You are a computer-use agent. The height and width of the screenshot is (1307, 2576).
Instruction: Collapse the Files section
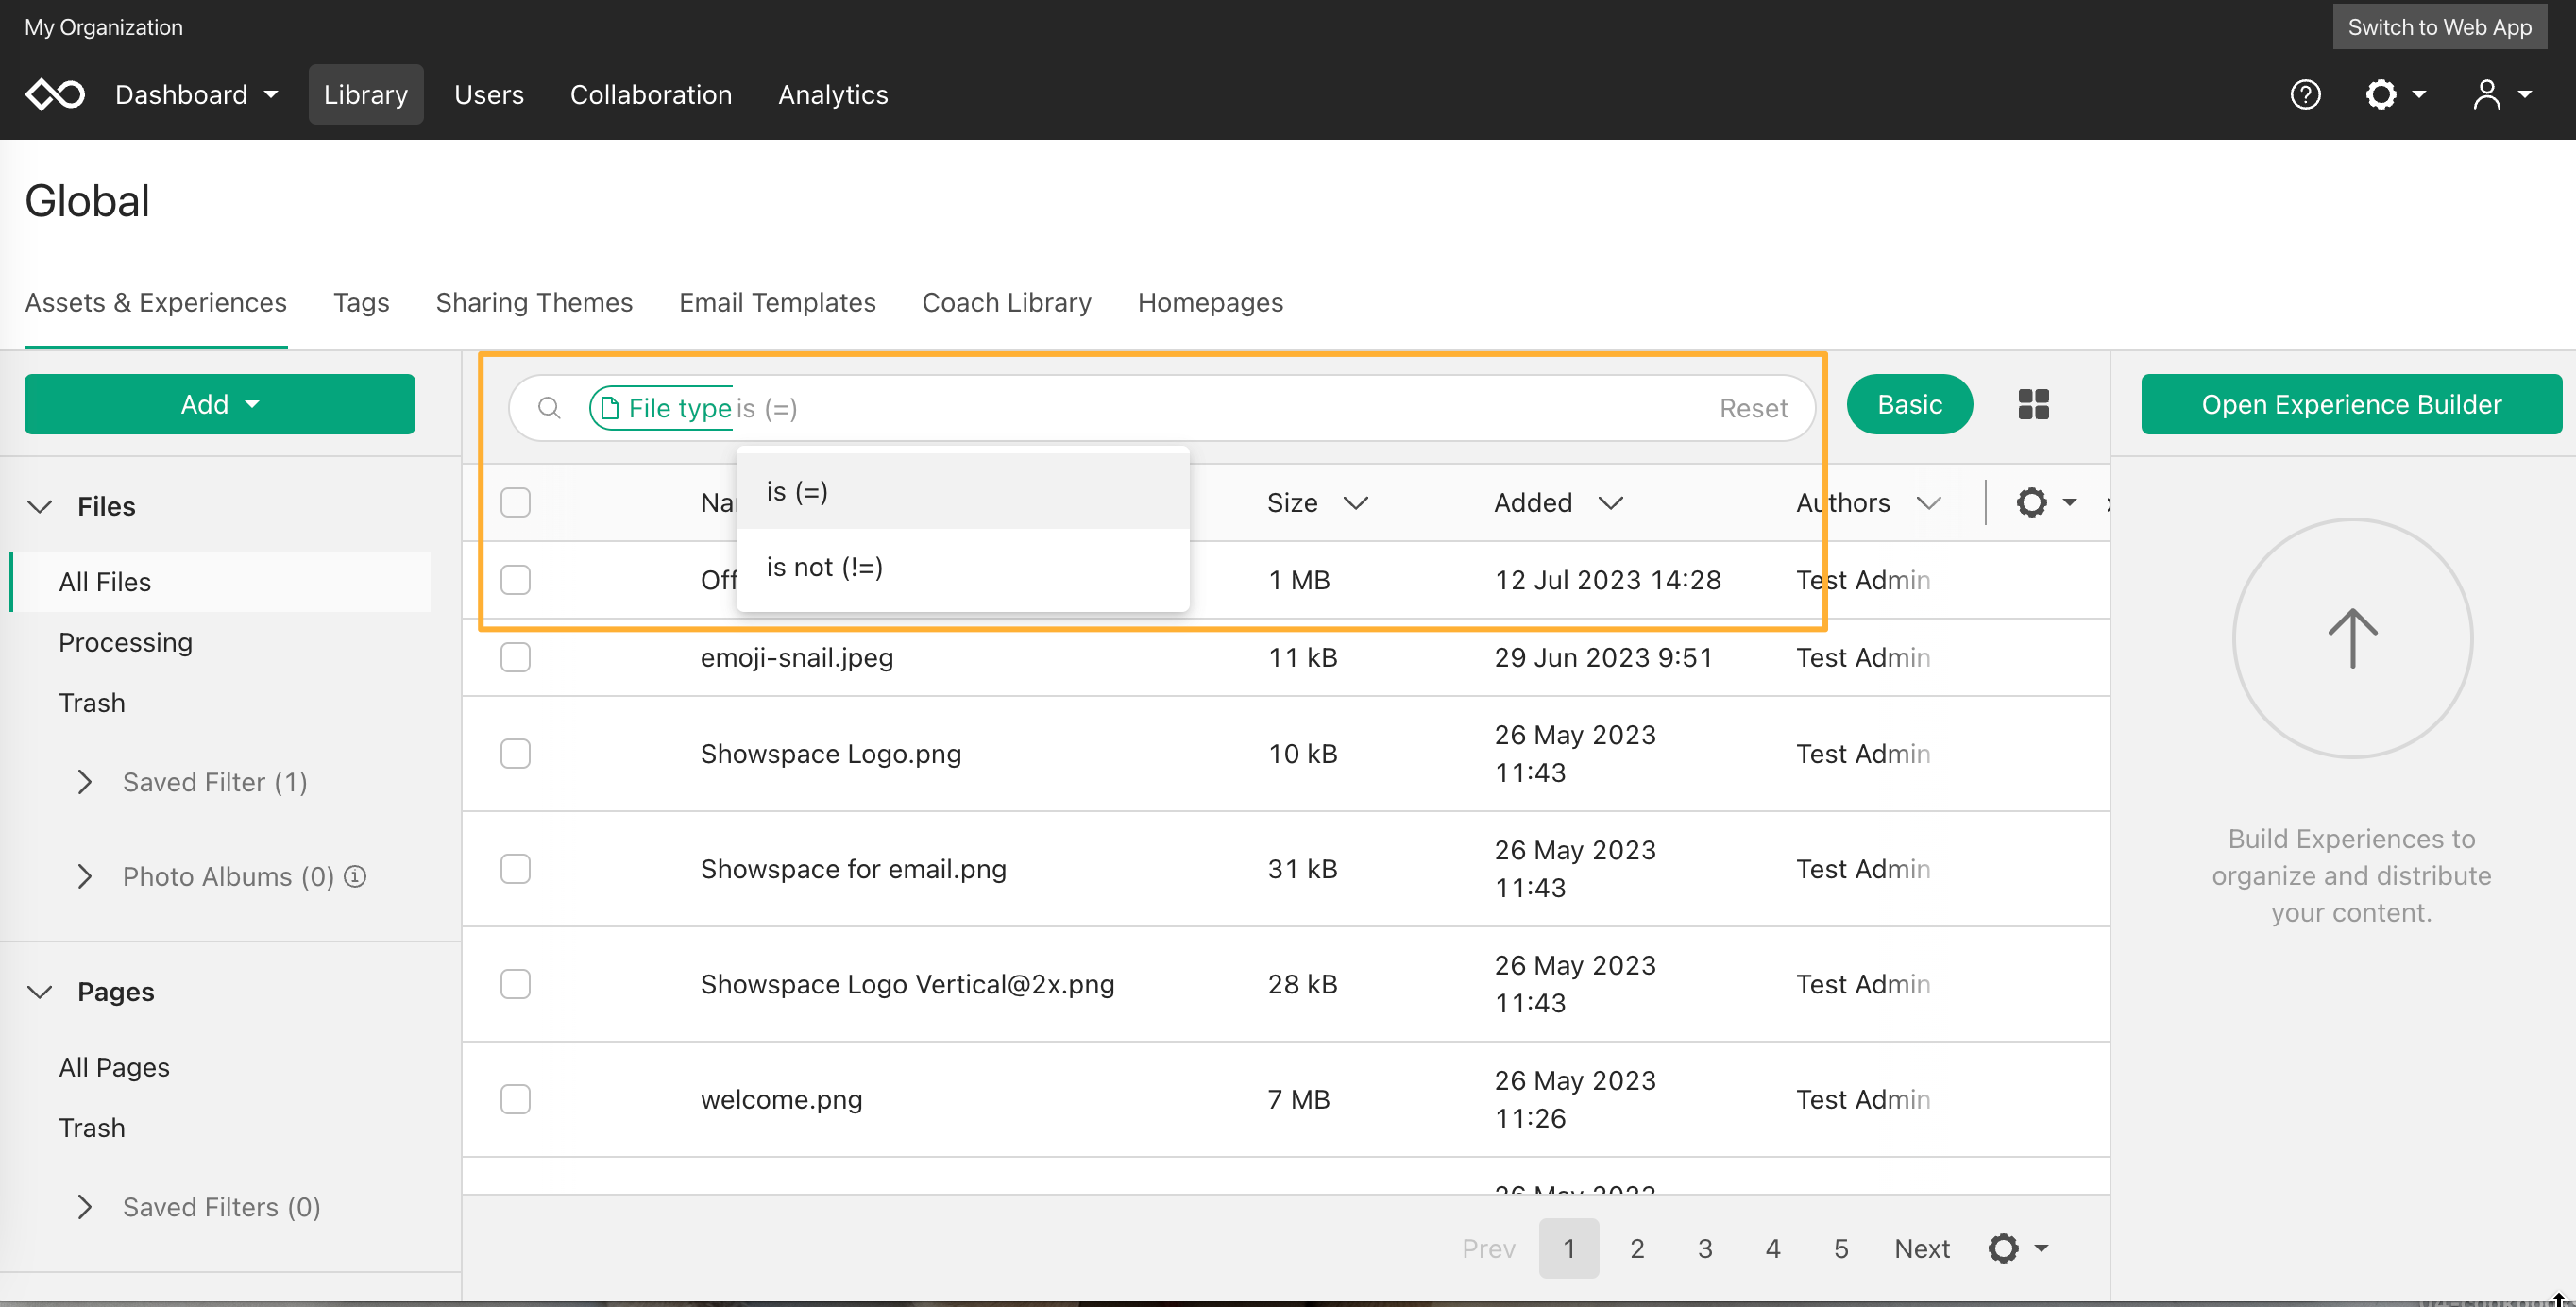[39, 506]
